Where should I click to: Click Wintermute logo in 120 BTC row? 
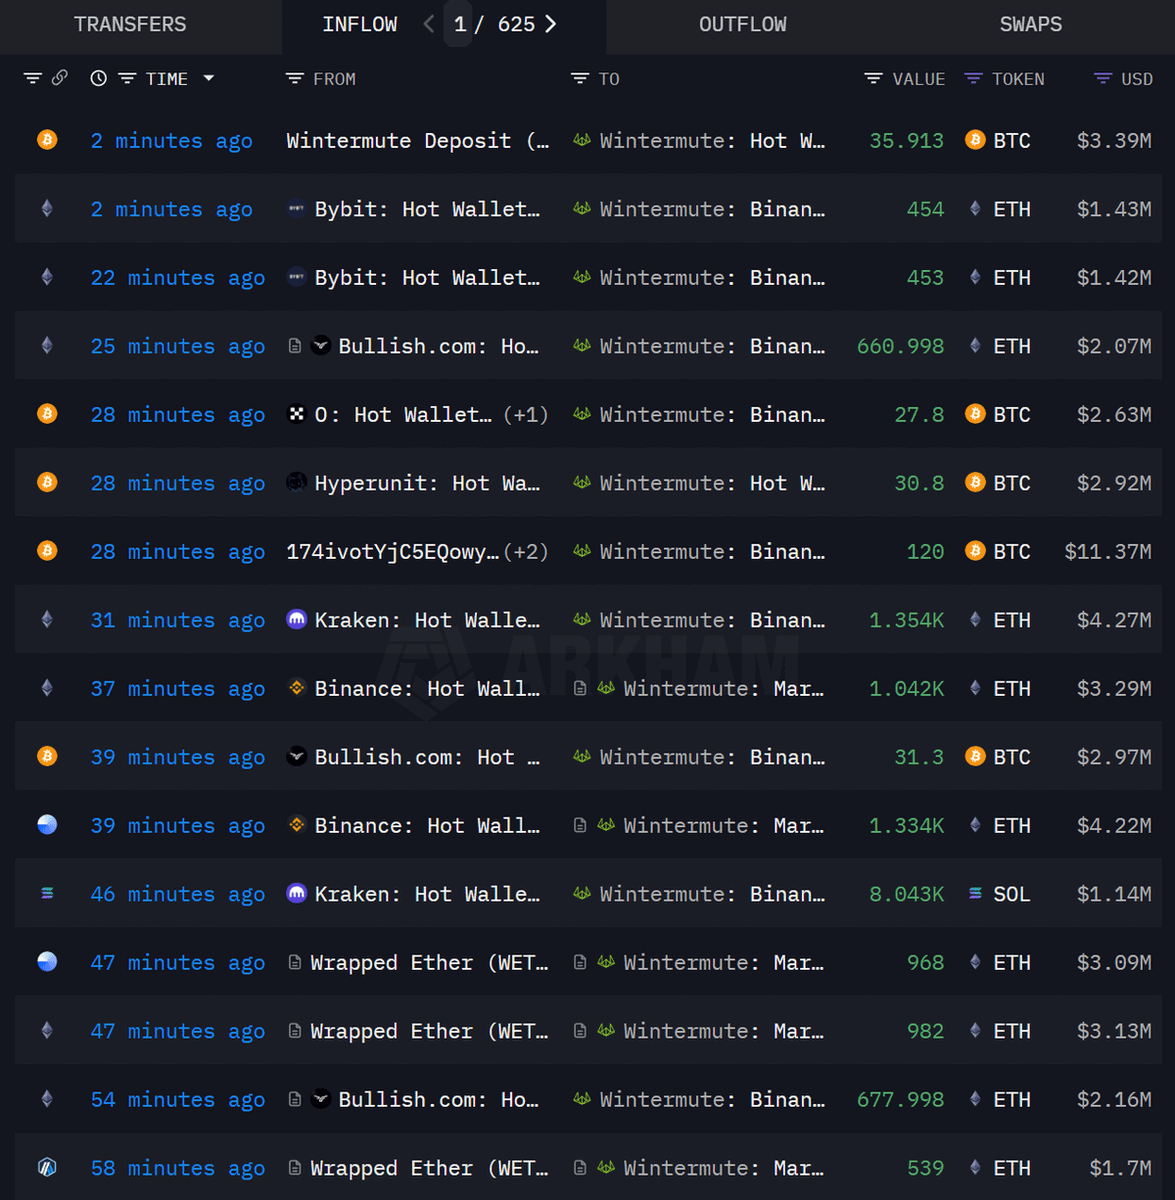582,551
